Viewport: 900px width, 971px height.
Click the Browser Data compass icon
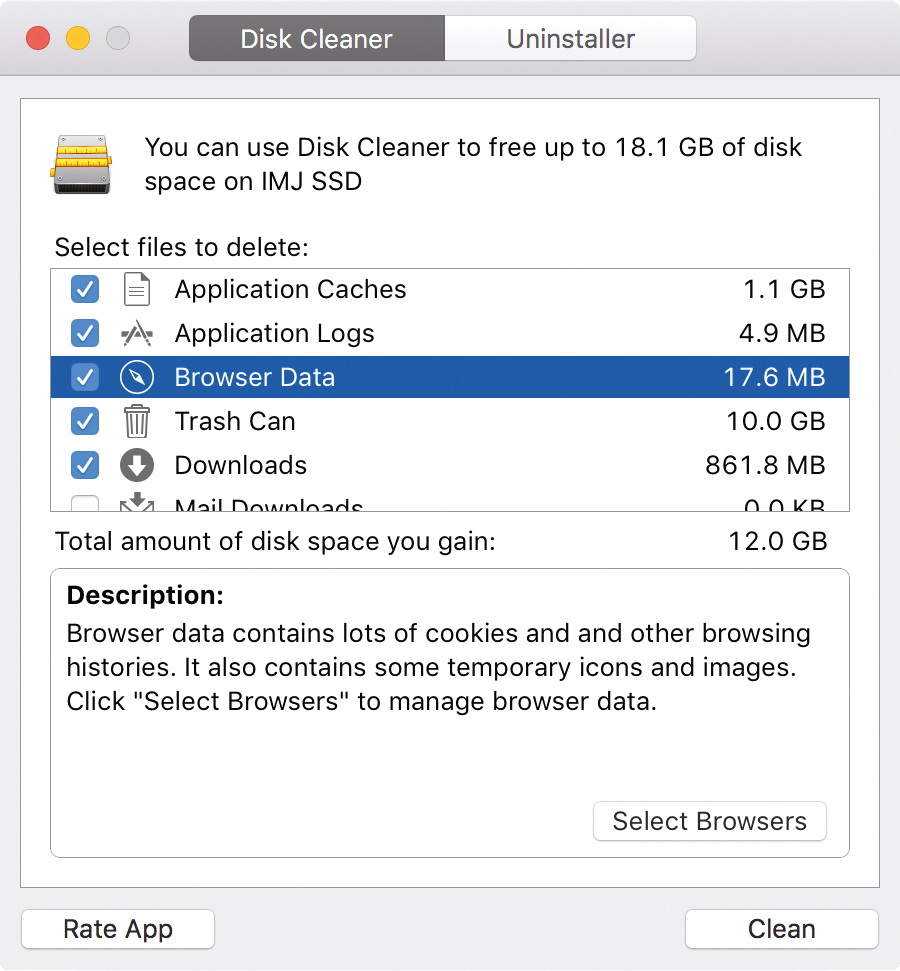pyautogui.click(x=136, y=378)
